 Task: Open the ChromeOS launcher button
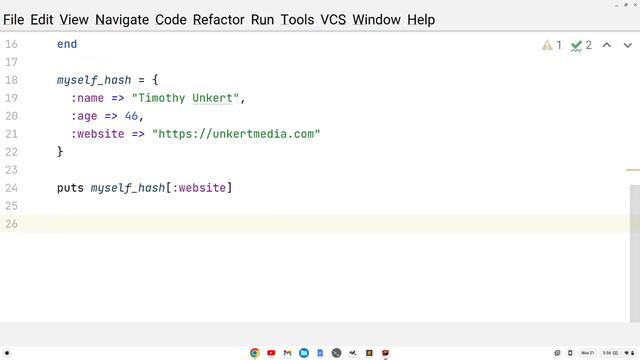pos(7,353)
